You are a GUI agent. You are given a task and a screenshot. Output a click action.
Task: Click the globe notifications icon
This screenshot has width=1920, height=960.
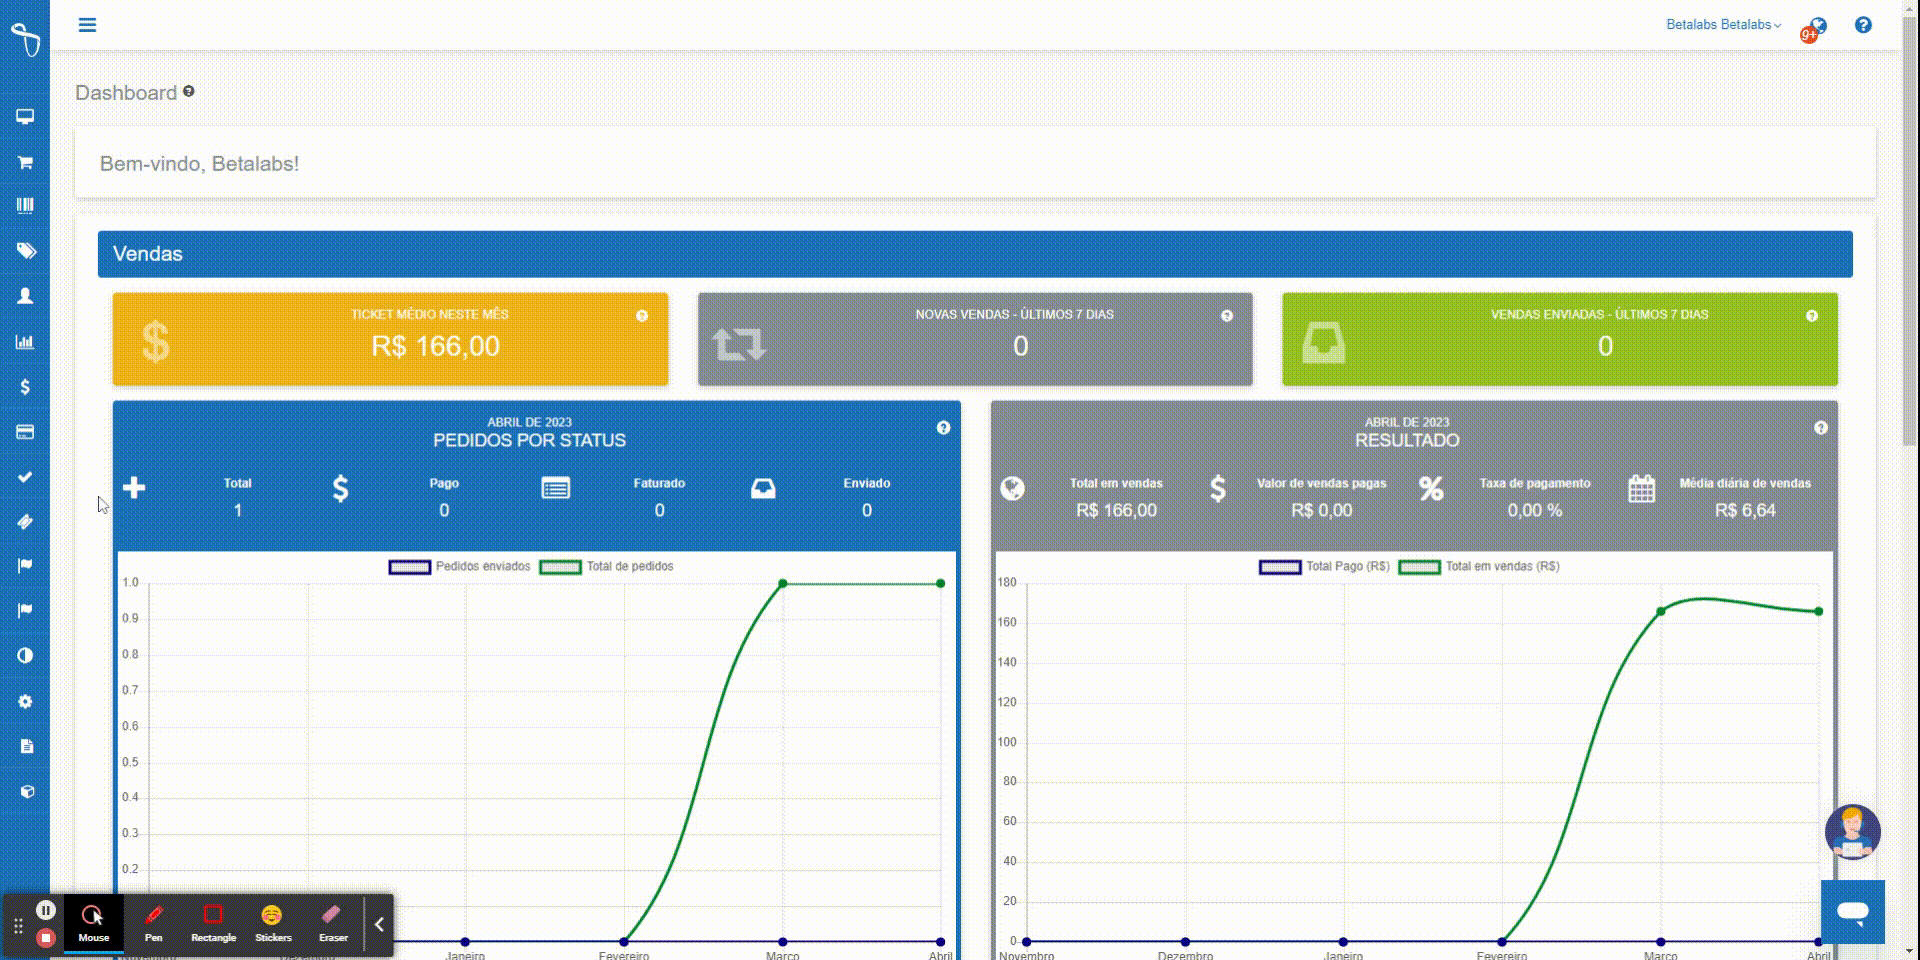(1817, 27)
